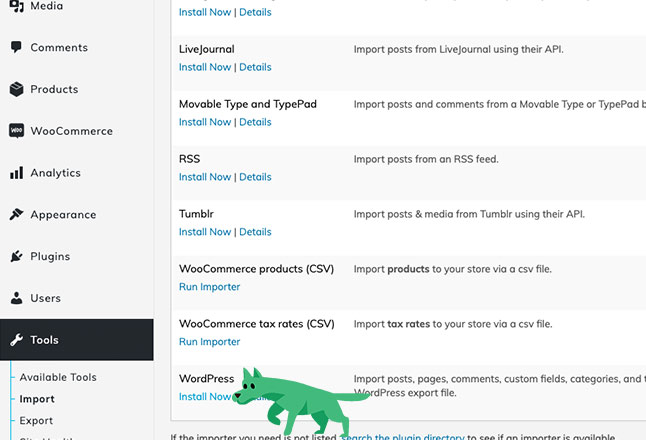Run Importer for WooCommerce products CSV
The image size is (646, 440).
click(209, 287)
